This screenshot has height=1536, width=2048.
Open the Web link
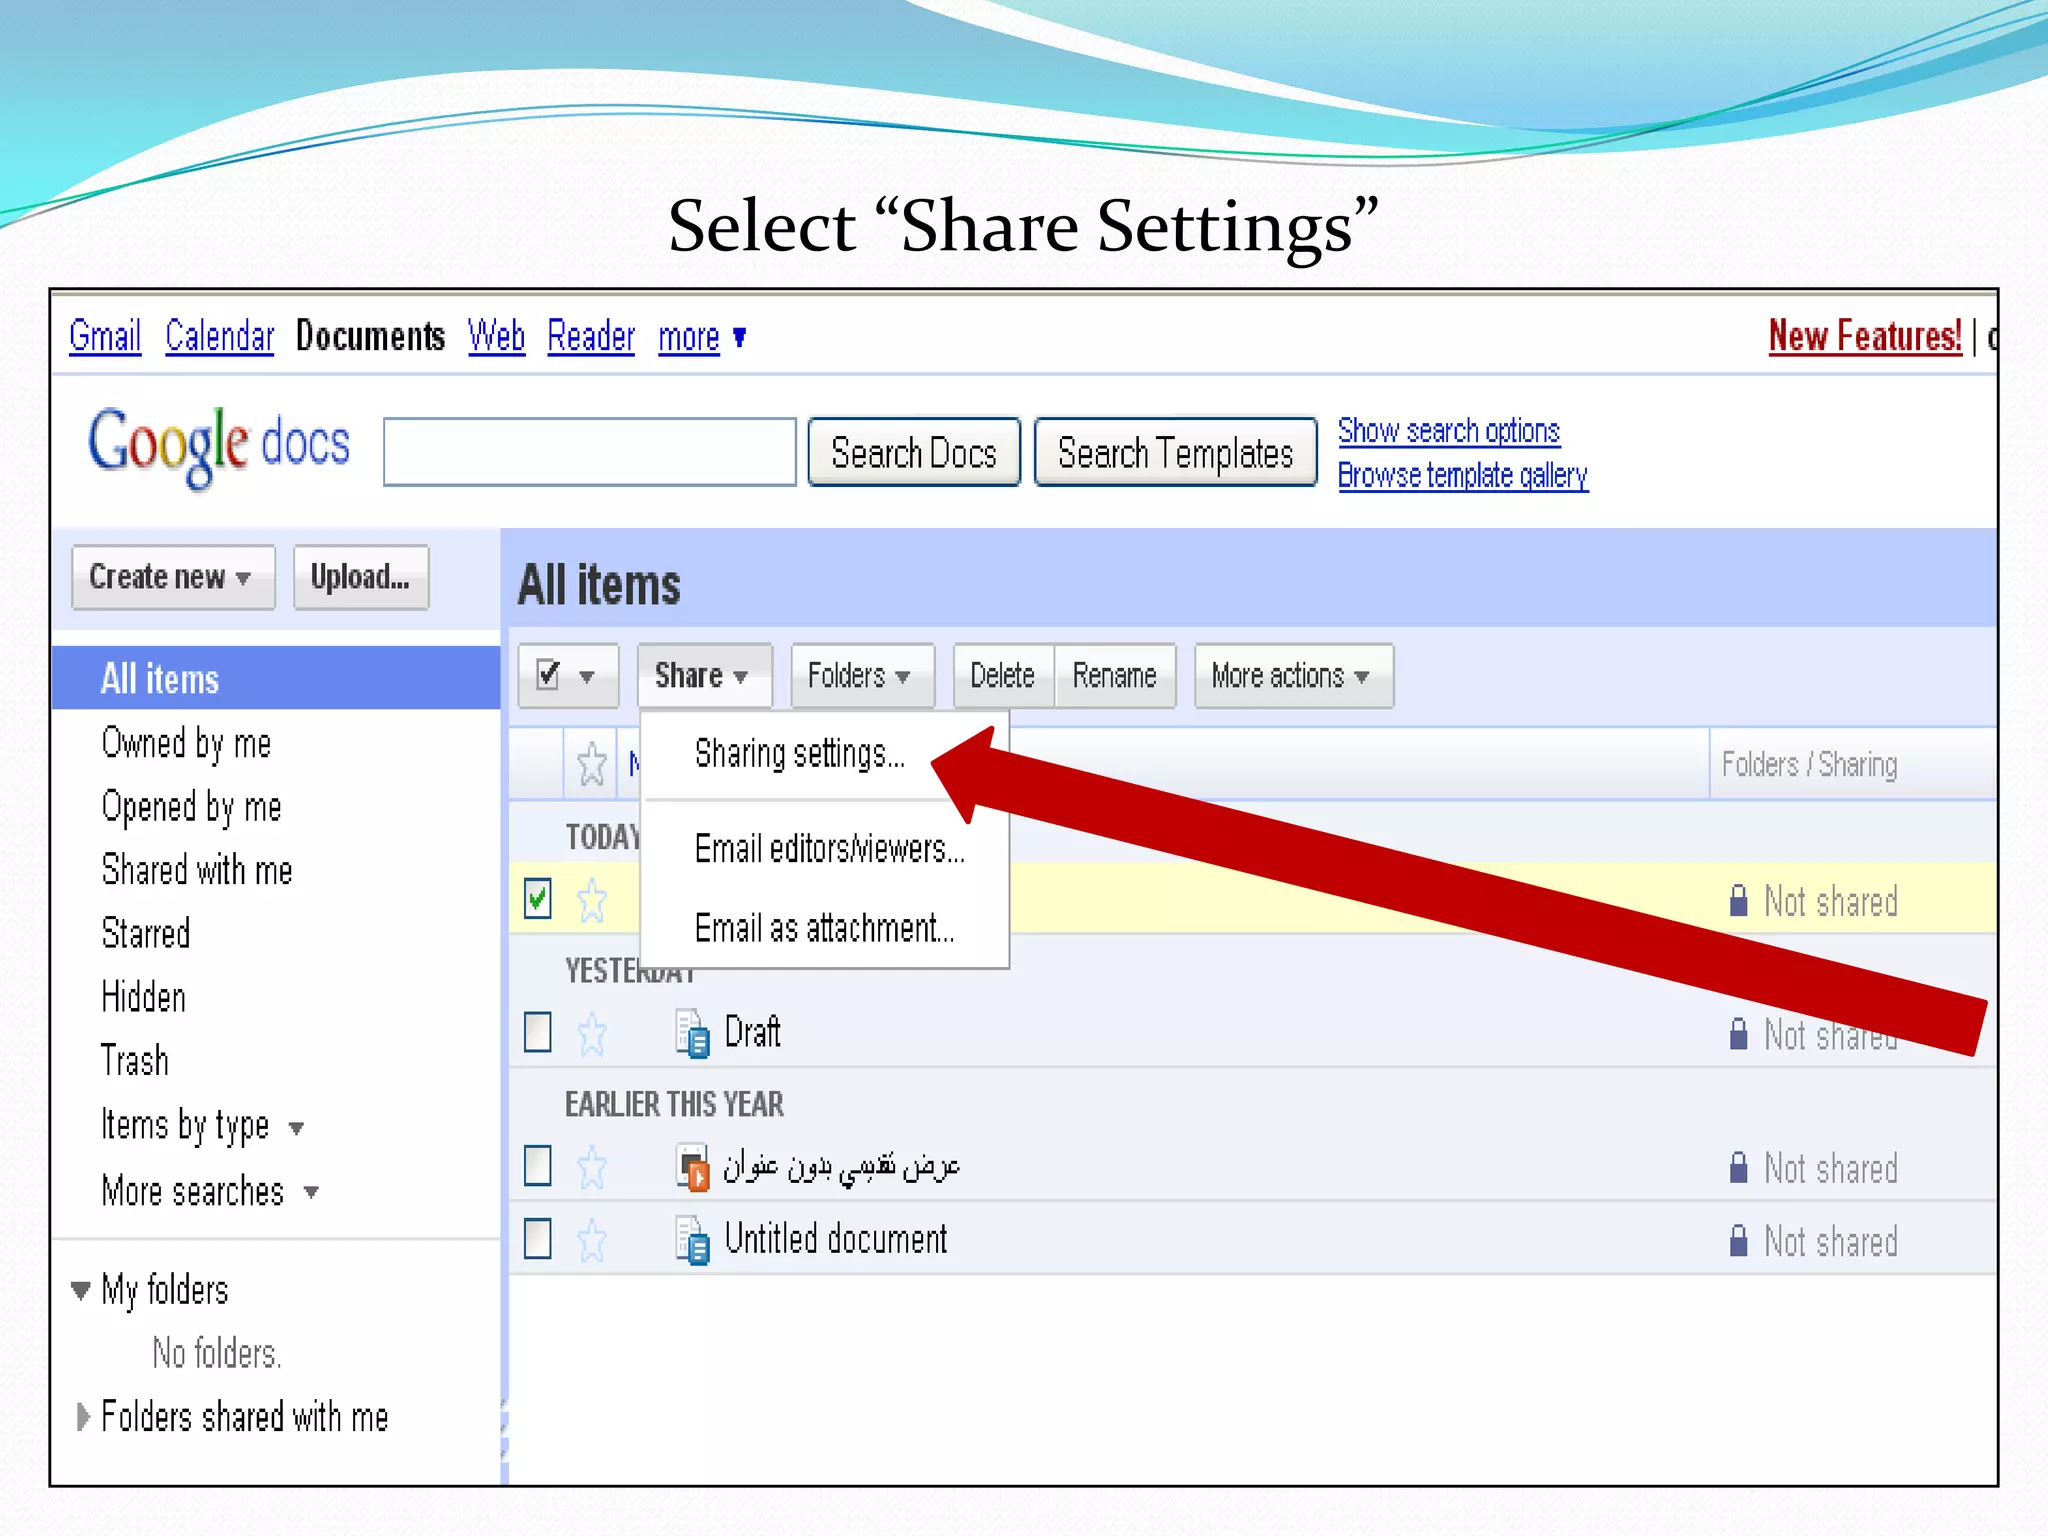496,336
